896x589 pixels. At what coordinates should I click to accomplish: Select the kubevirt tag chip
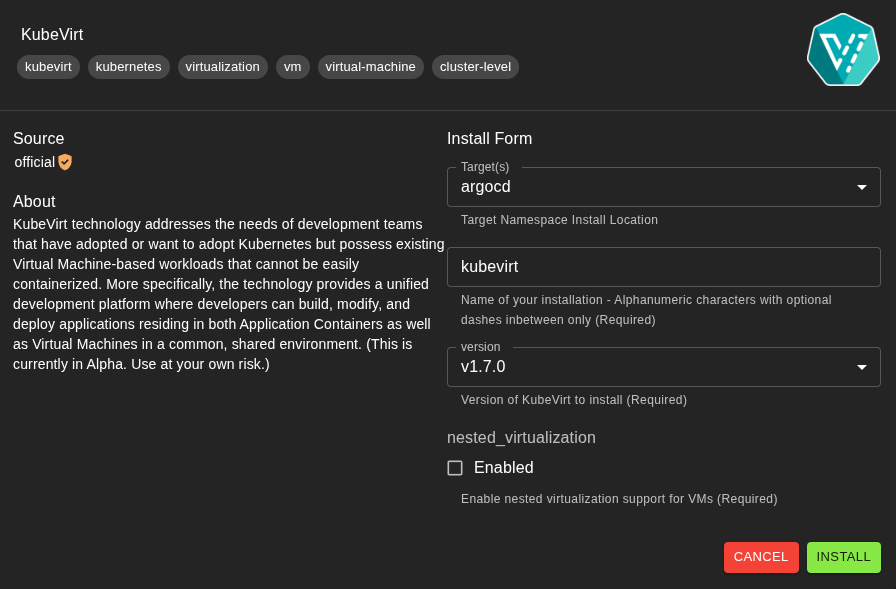(48, 67)
